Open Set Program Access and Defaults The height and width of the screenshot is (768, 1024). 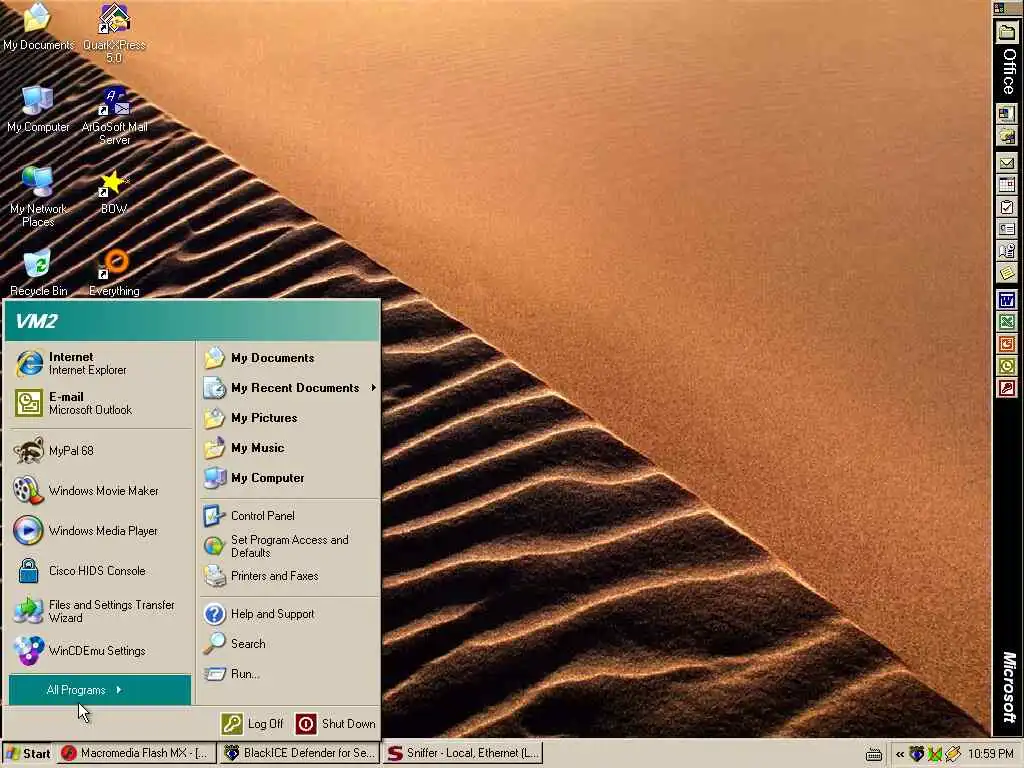[x=289, y=546]
